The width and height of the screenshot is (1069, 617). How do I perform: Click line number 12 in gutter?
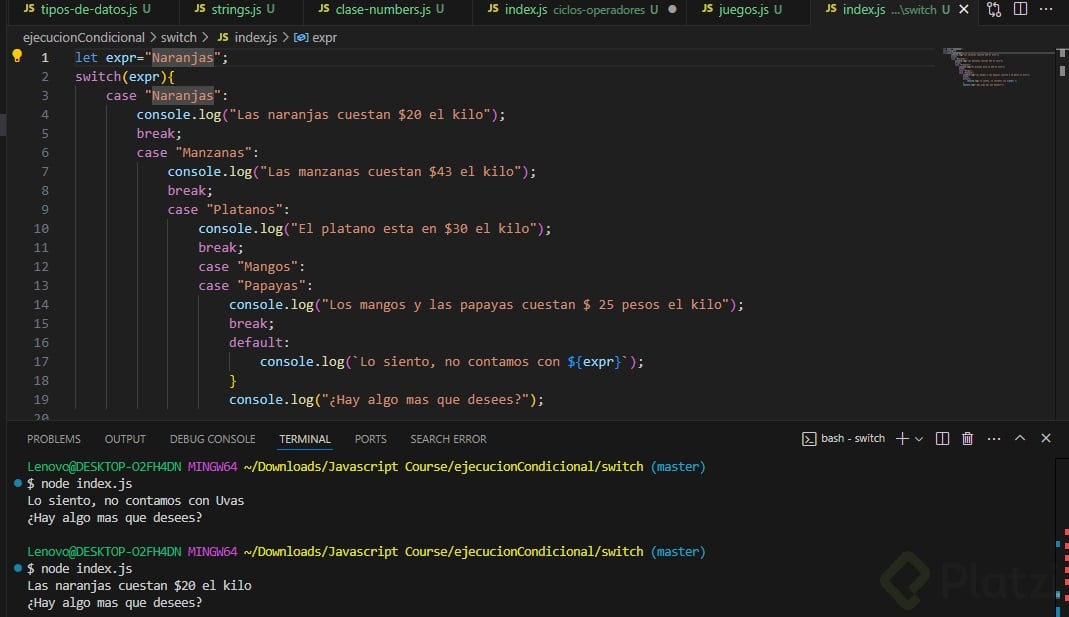click(x=41, y=267)
